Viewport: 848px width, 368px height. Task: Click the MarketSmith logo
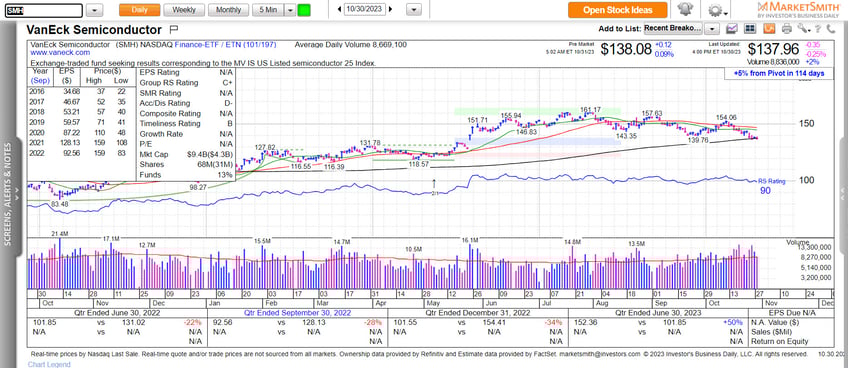click(x=798, y=9)
